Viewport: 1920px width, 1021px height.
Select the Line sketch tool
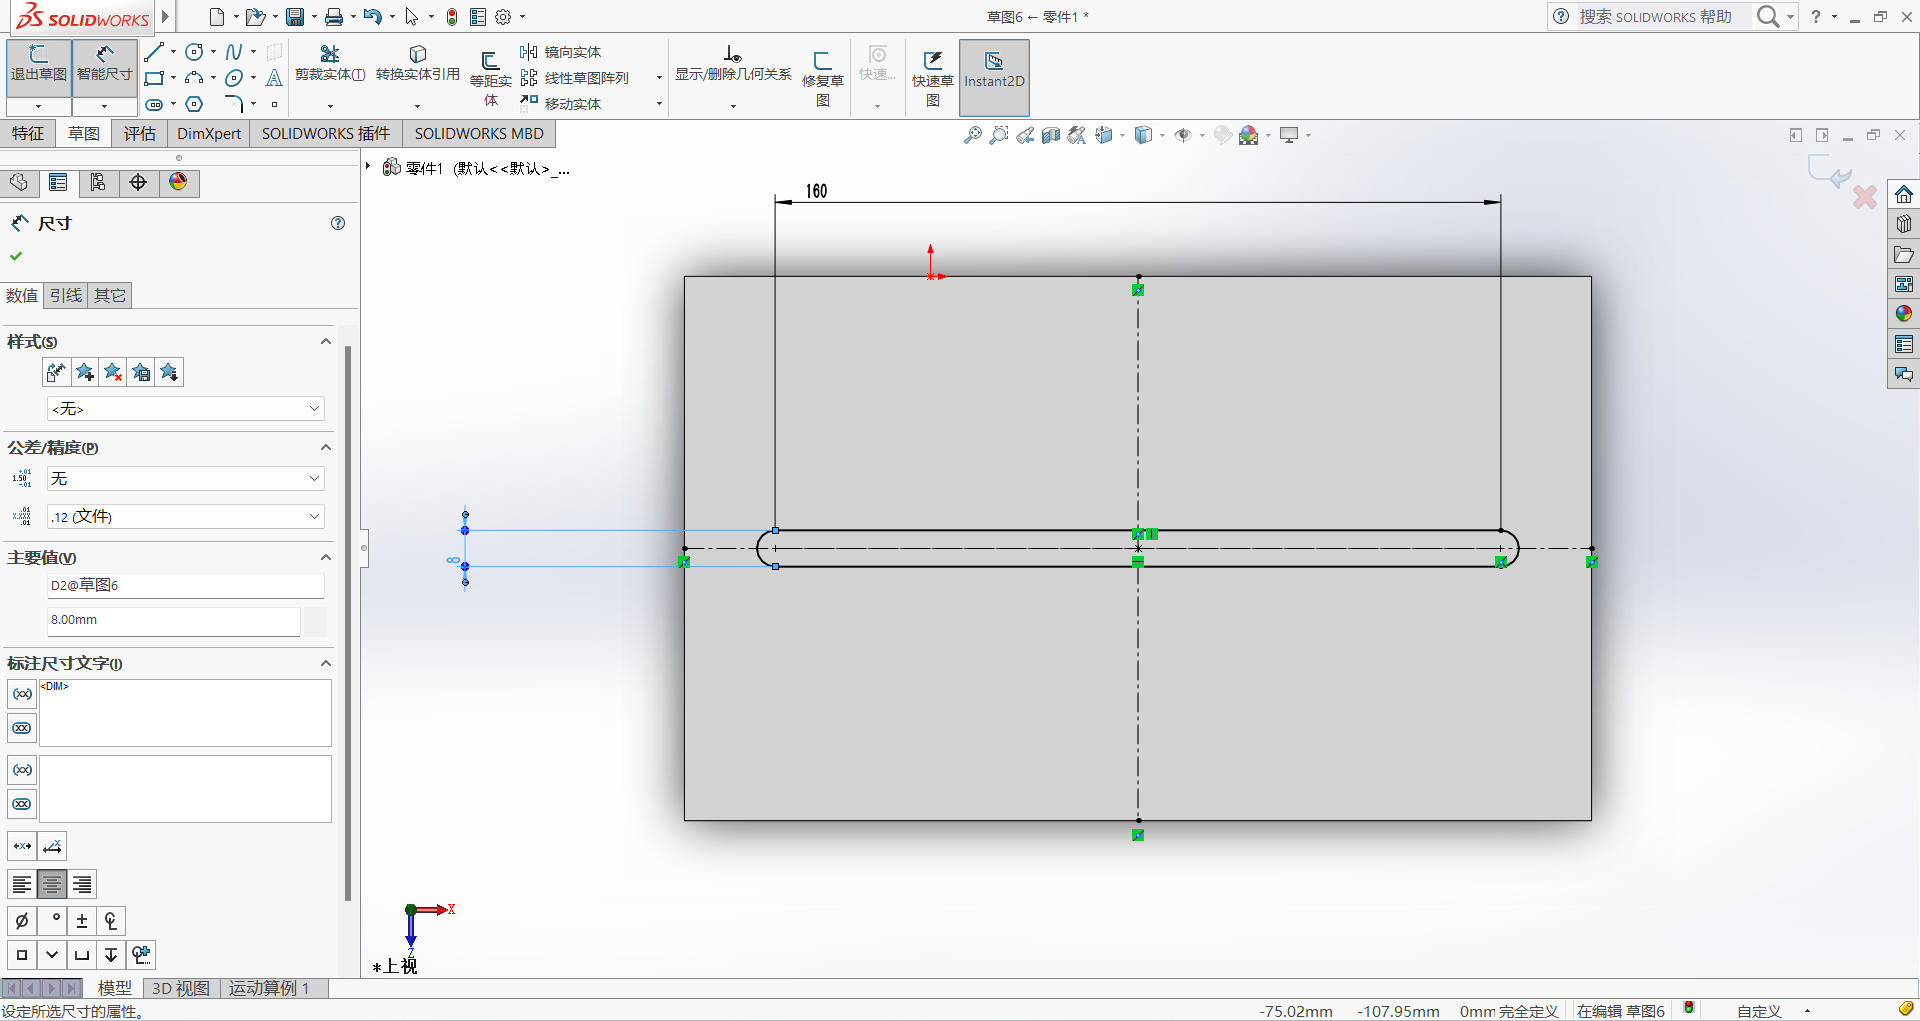[153, 52]
